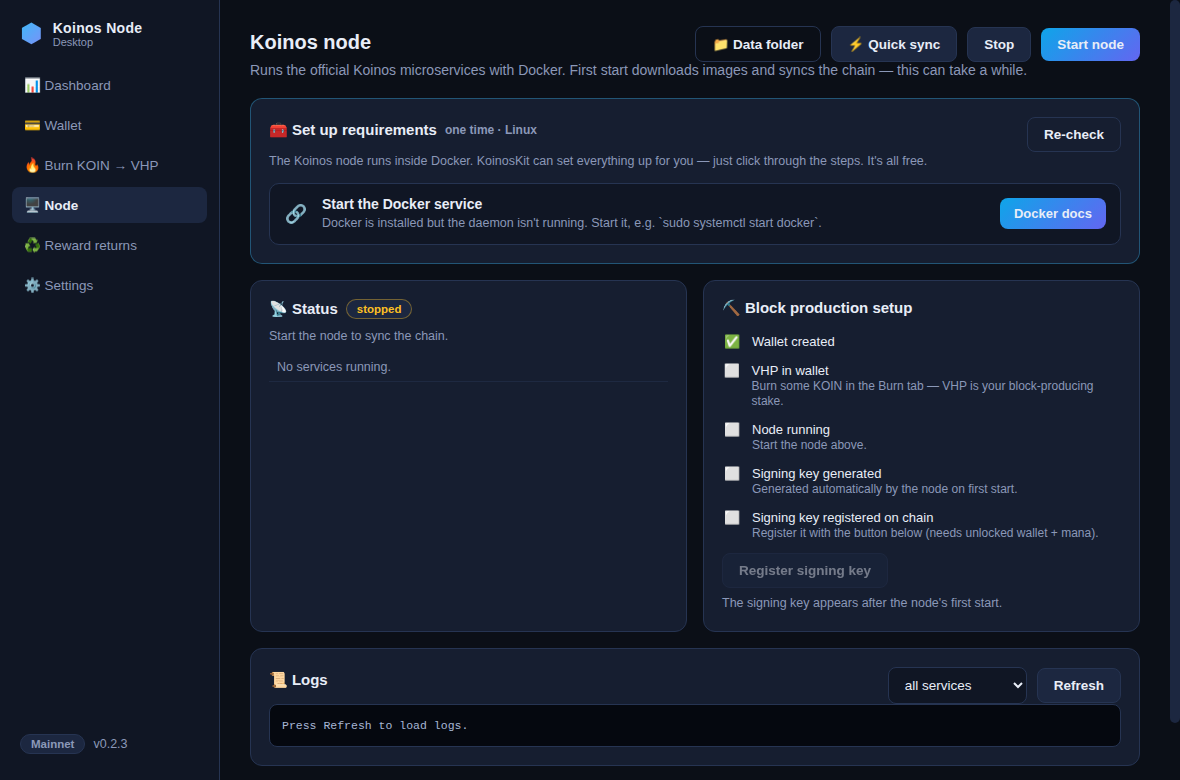Open the Docker docs link button
The width and height of the screenshot is (1180, 780).
pos(1052,214)
